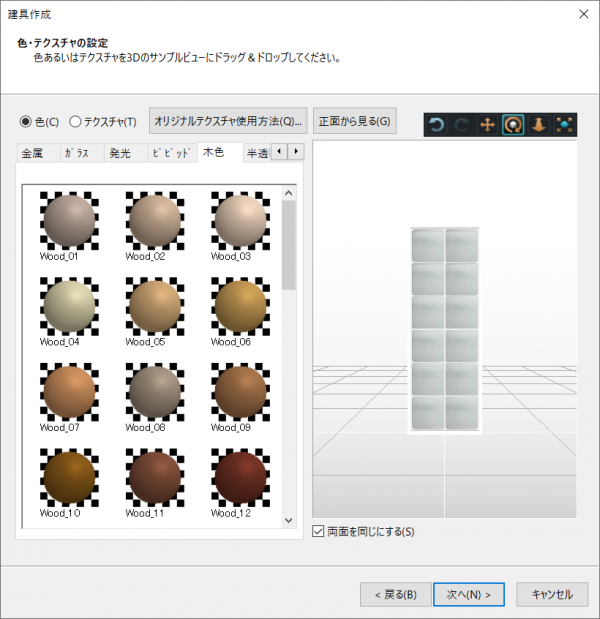Viewport: 600px width, 619px height.
Task: Select the テクスチャ(T) radio button
Action: [75, 122]
